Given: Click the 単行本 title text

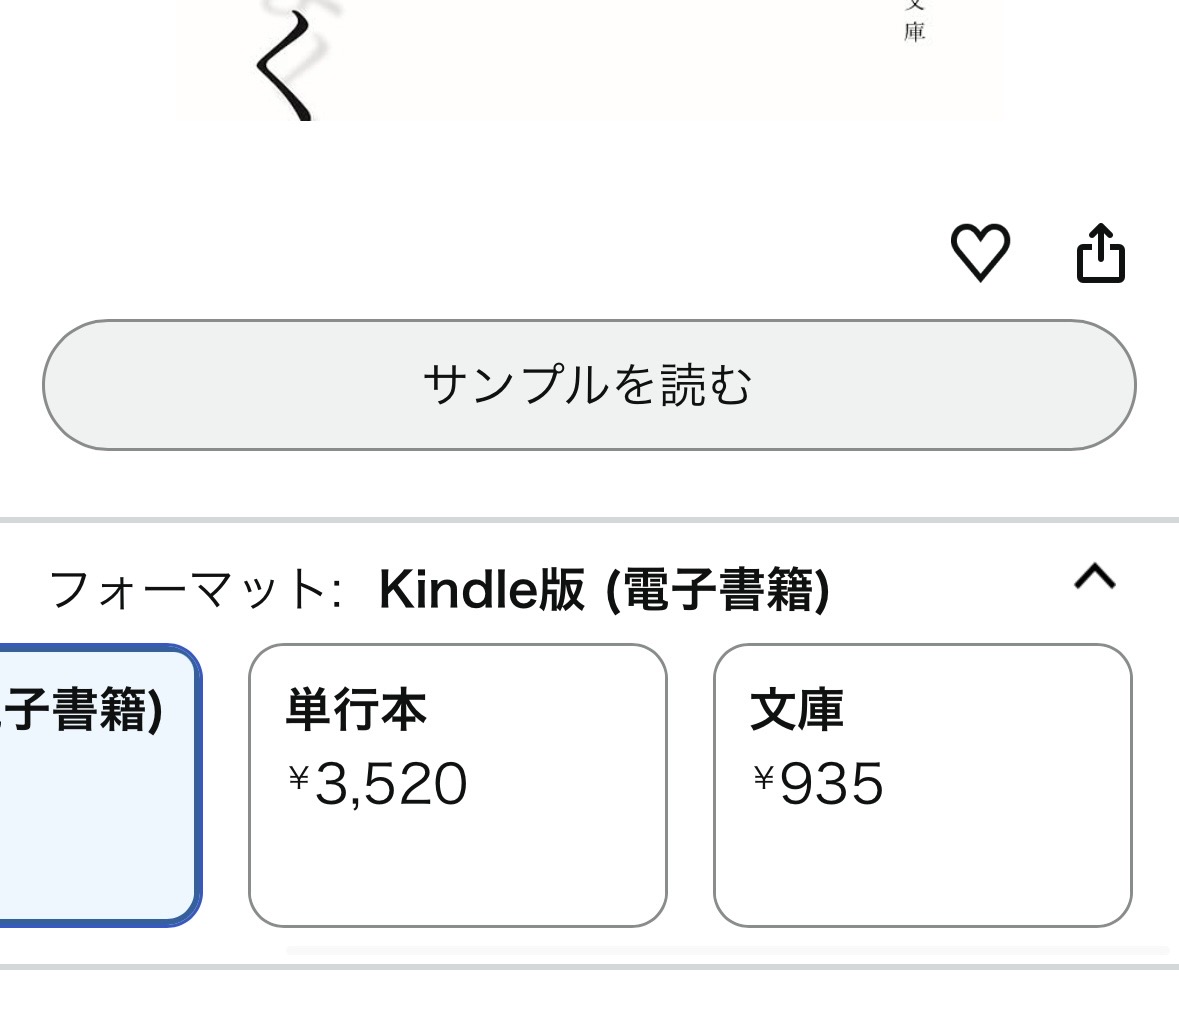Looking at the screenshot, I should click(356, 710).
